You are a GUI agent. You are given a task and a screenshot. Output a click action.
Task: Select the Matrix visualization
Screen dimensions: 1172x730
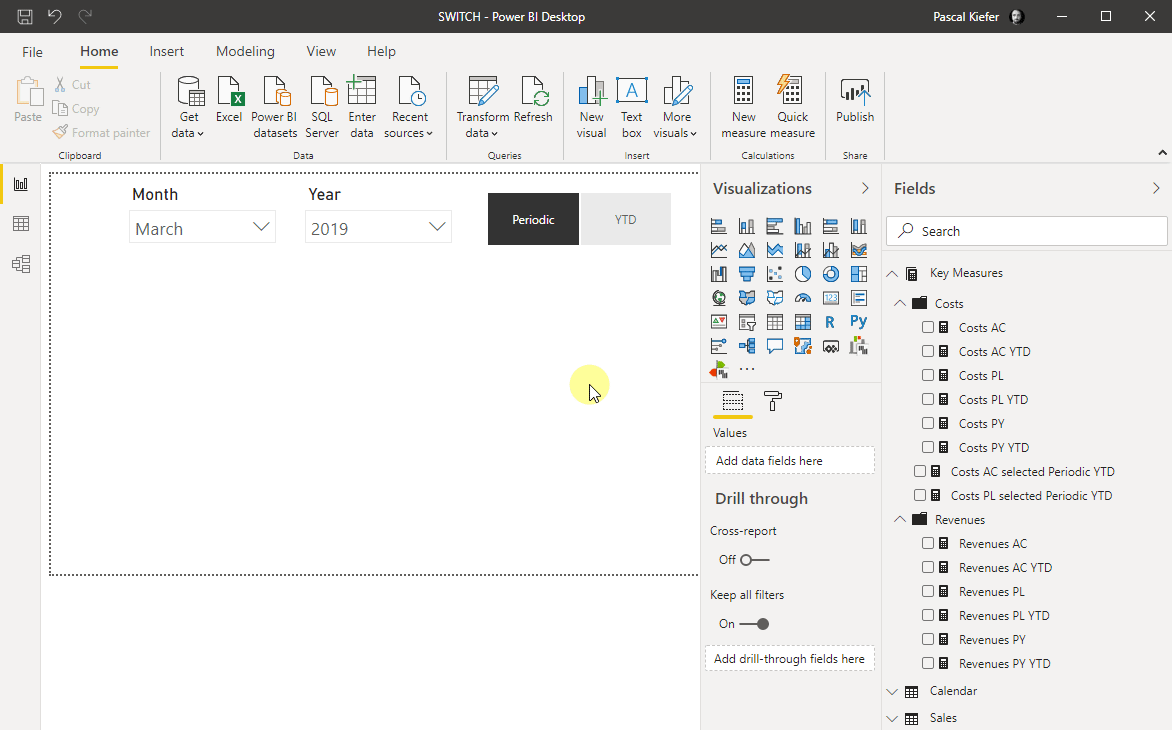point(803,322)
